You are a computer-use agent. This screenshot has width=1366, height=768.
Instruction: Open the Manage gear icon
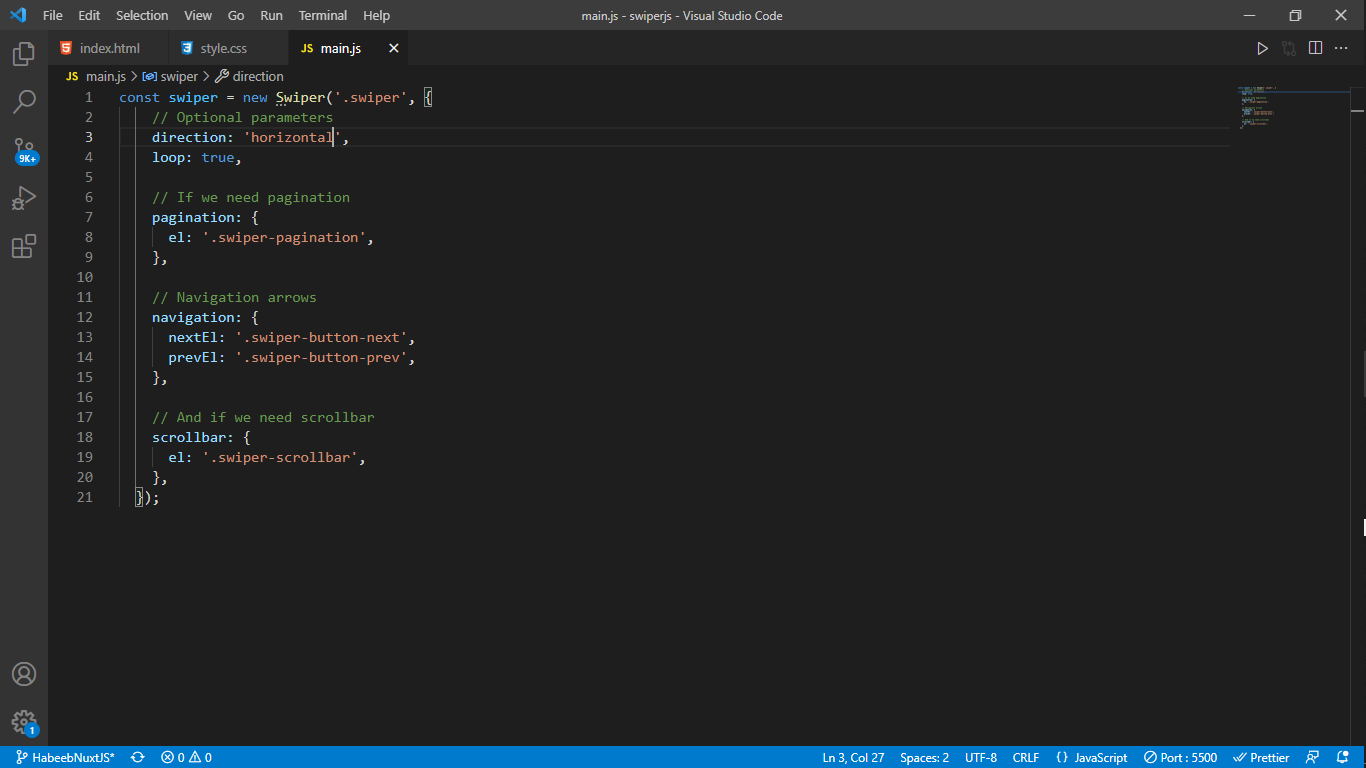click(x=24, y=722)
